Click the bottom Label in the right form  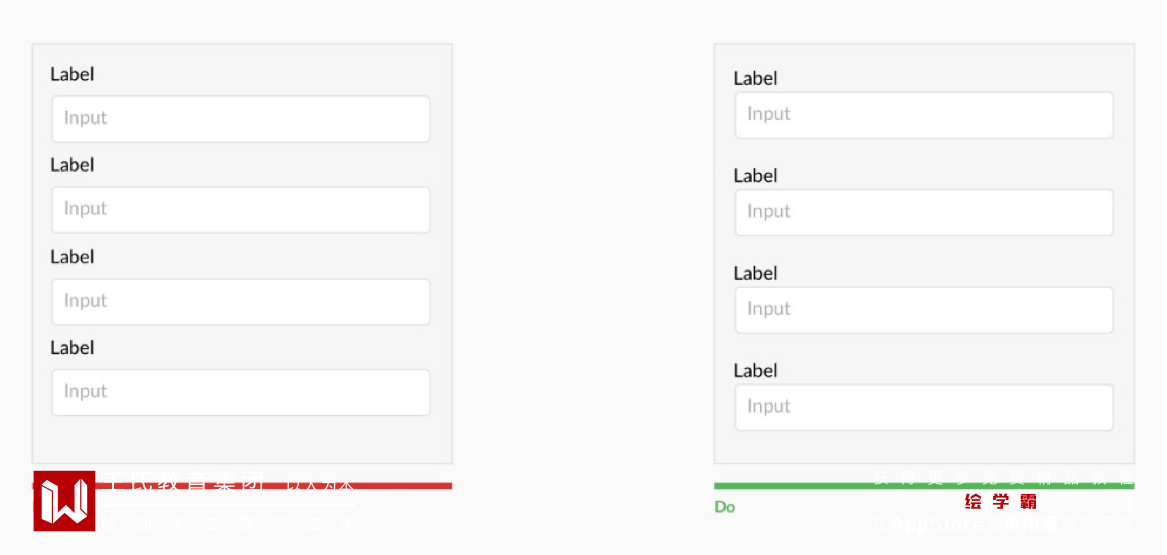click(755, 371)
